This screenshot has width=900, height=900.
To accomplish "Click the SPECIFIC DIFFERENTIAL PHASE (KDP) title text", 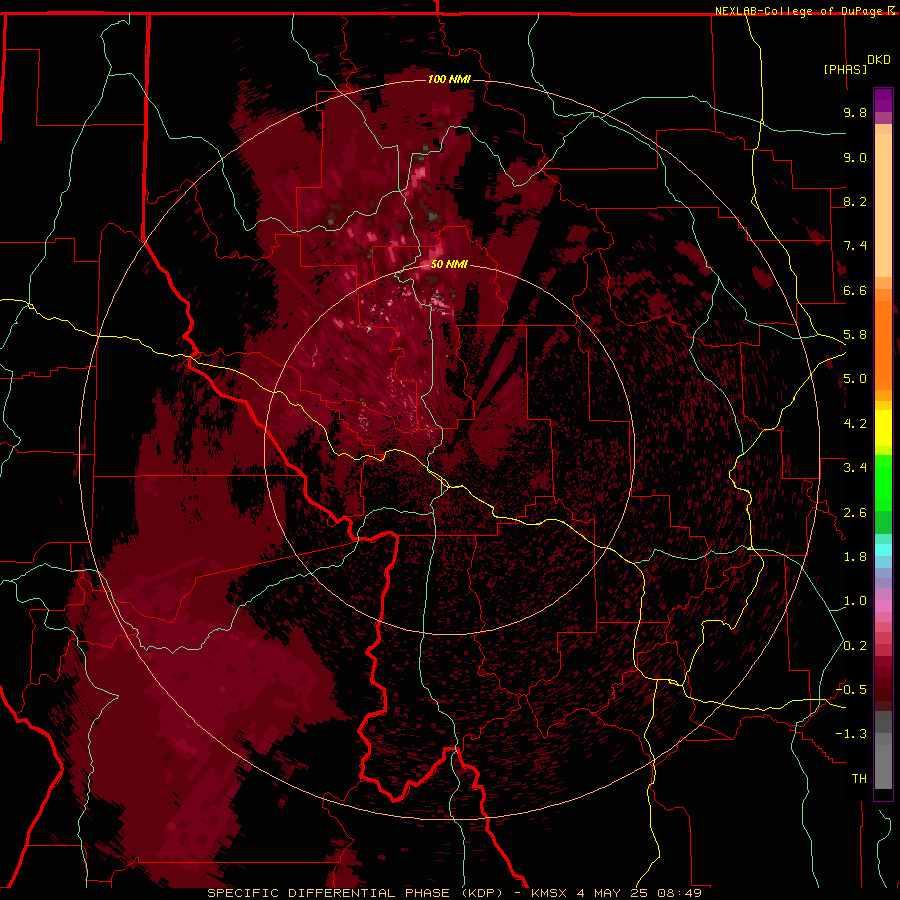I will point(357,893).
